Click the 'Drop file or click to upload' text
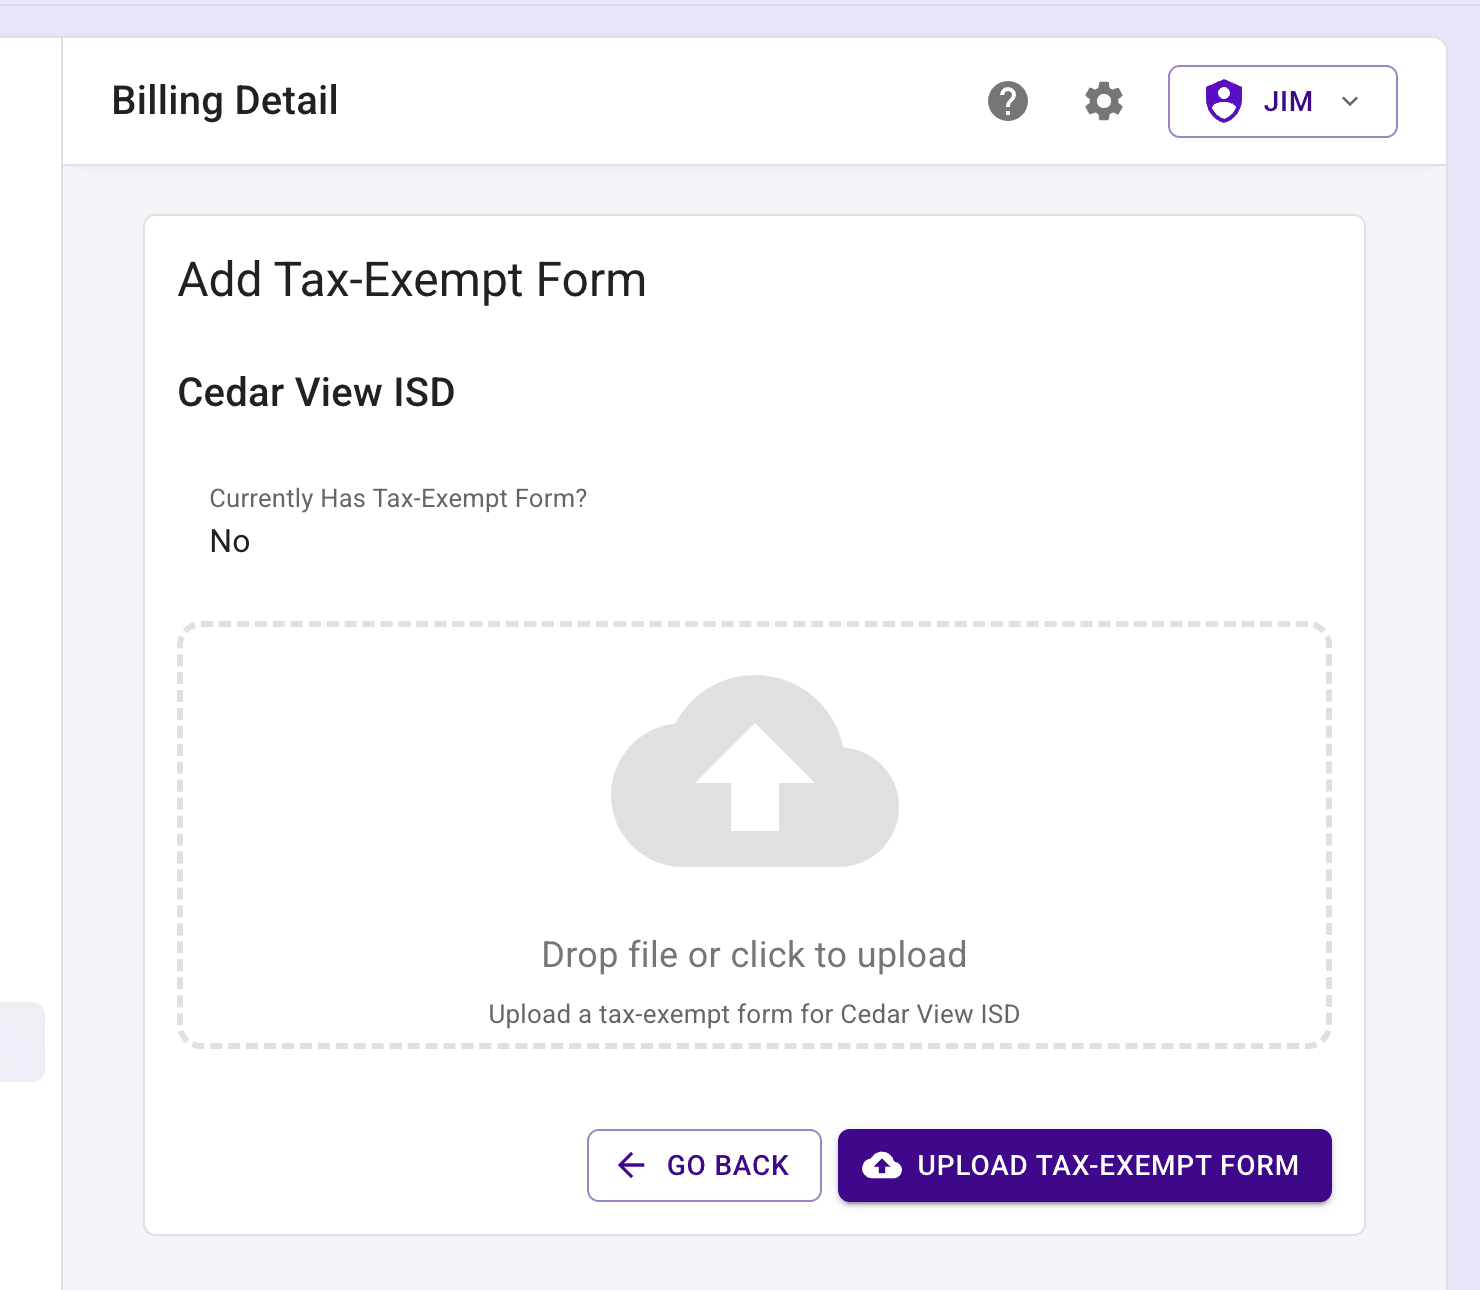 click(754, 955)
